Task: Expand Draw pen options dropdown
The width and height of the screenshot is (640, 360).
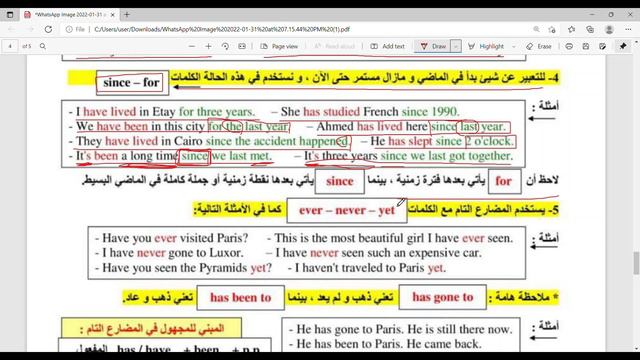Action: point(456,47)
